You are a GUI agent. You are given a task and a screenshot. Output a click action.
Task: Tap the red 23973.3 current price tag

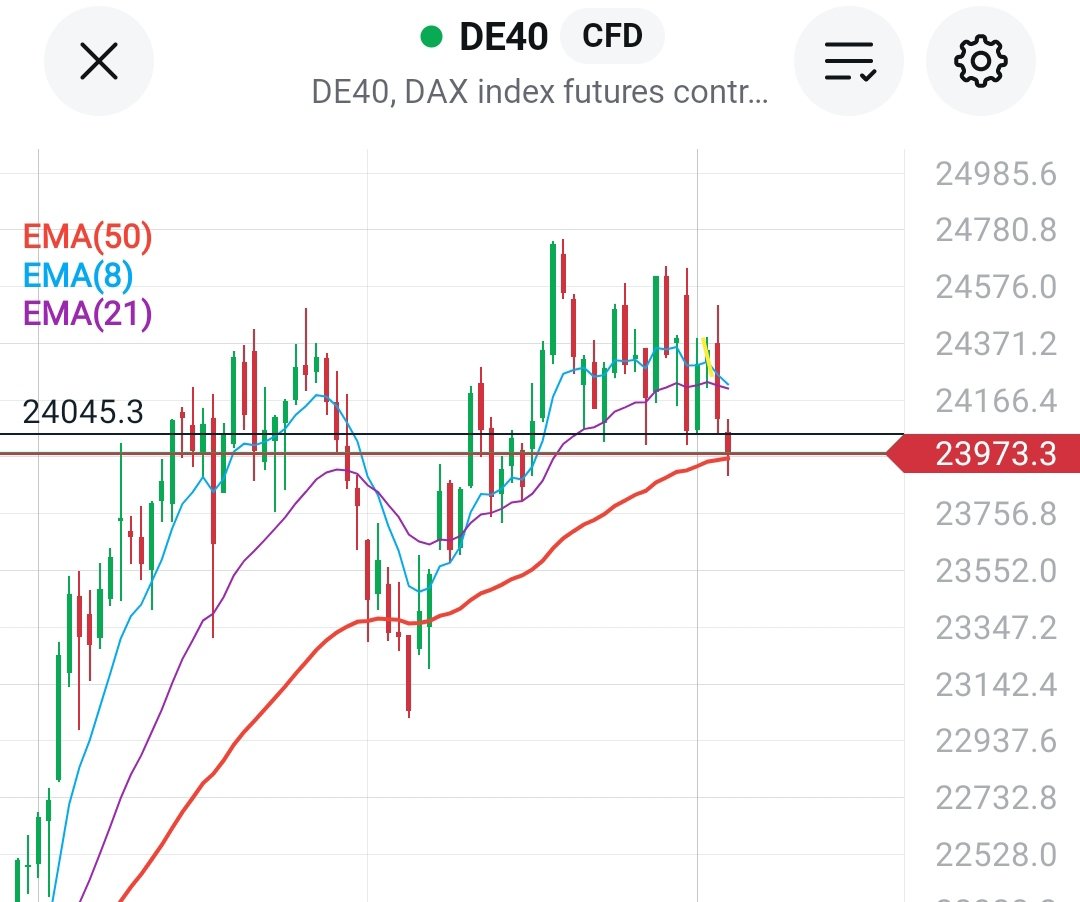[x=983, y=454]
